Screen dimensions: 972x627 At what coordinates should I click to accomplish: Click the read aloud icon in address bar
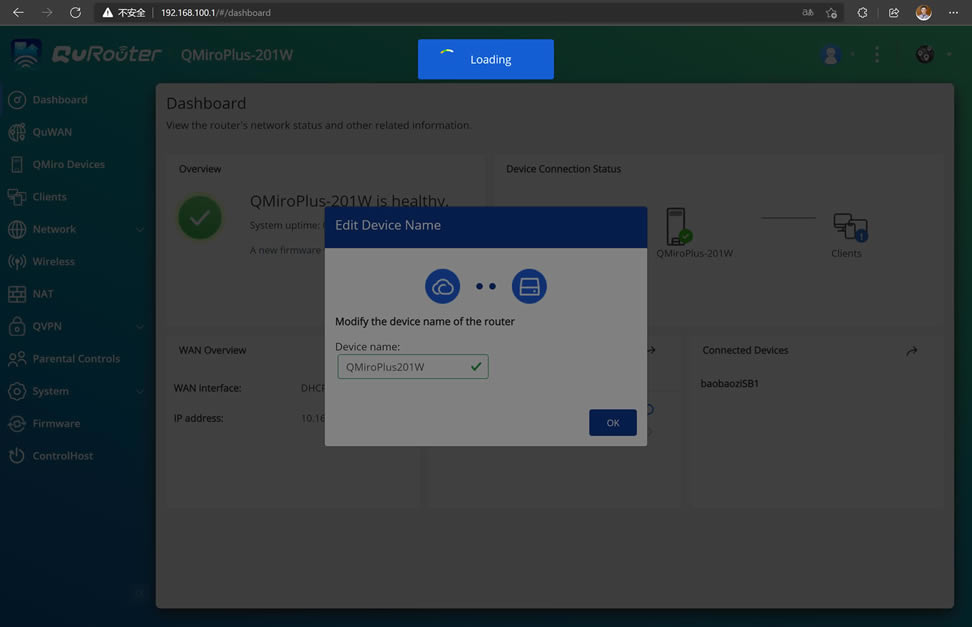click(808, 12)
